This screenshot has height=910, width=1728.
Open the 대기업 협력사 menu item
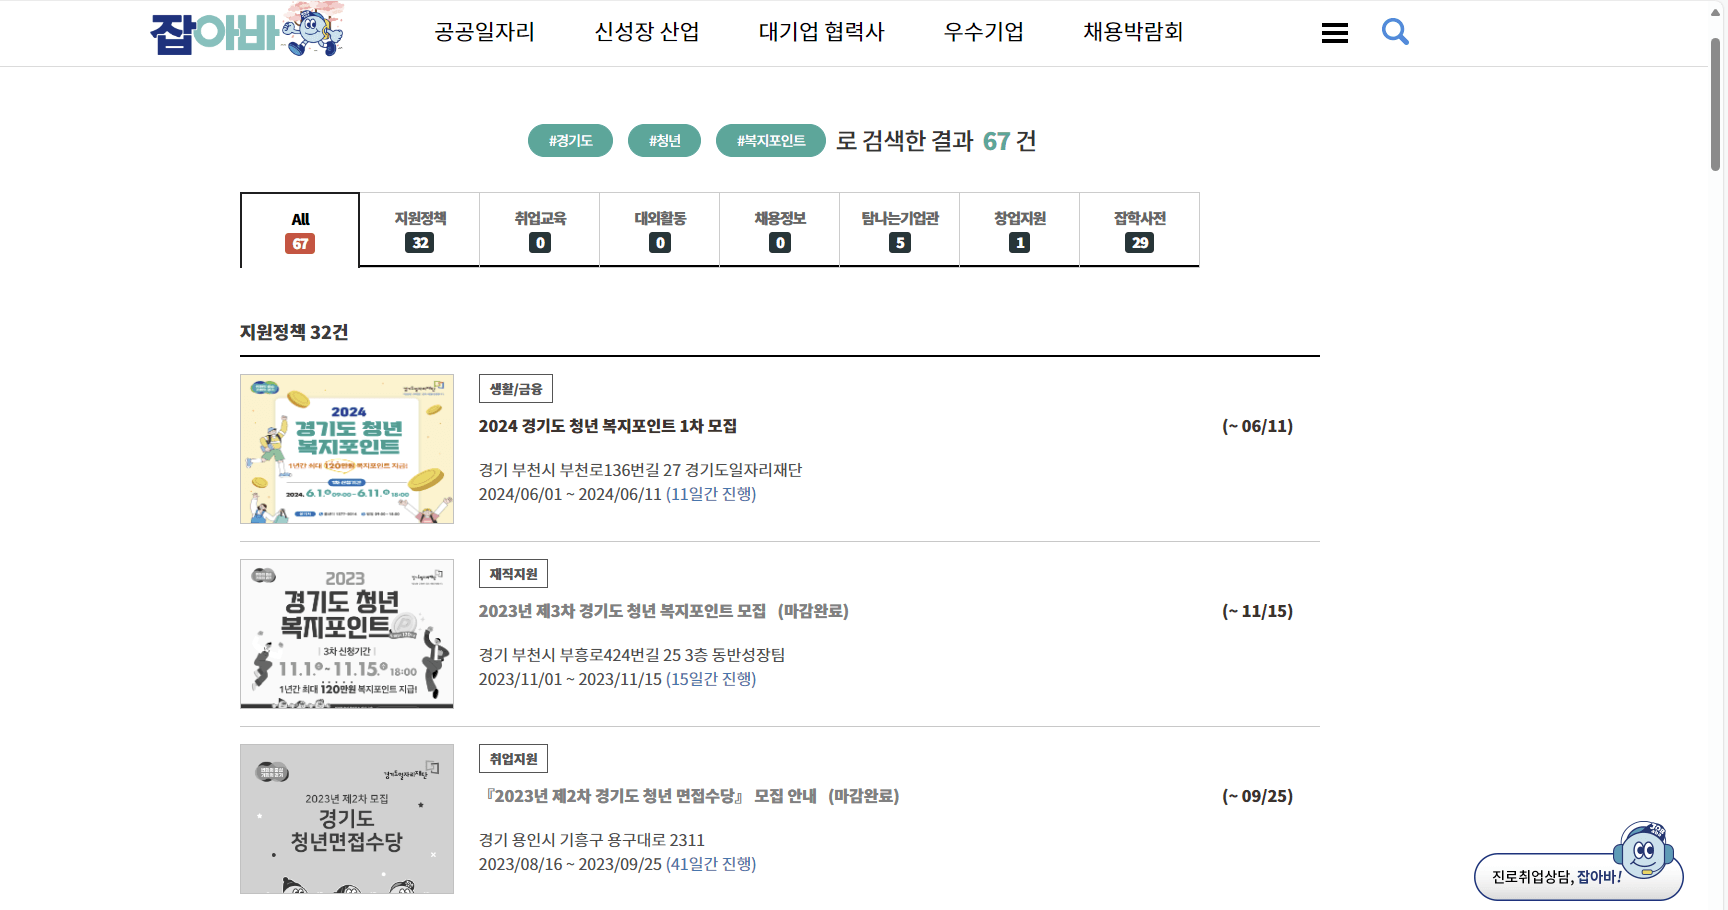(822, 31)
